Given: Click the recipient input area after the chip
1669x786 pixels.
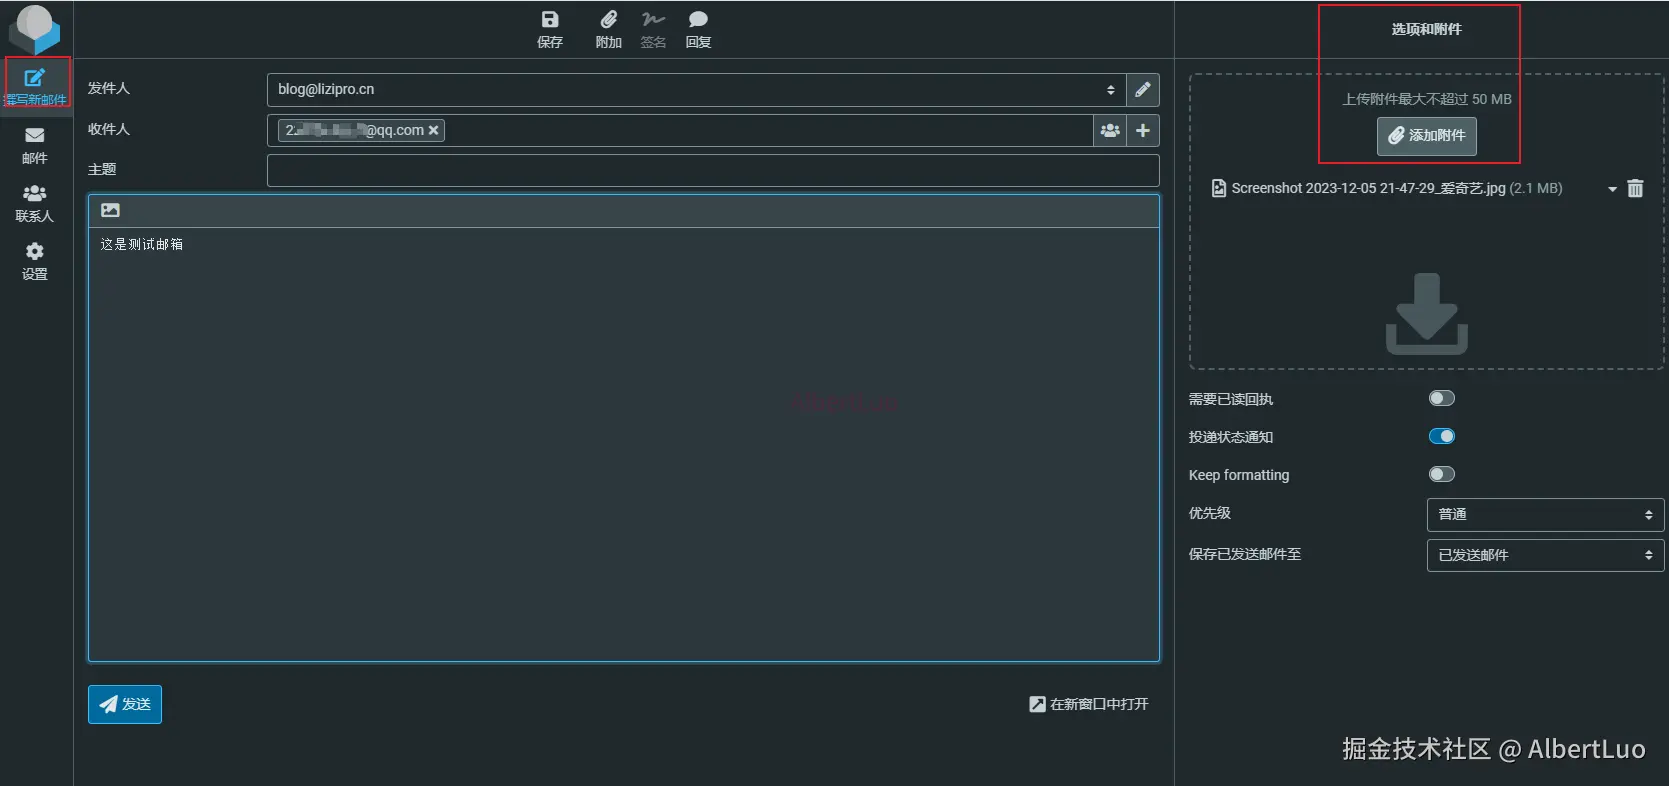Looking at the screenshot, I should 768,131.
